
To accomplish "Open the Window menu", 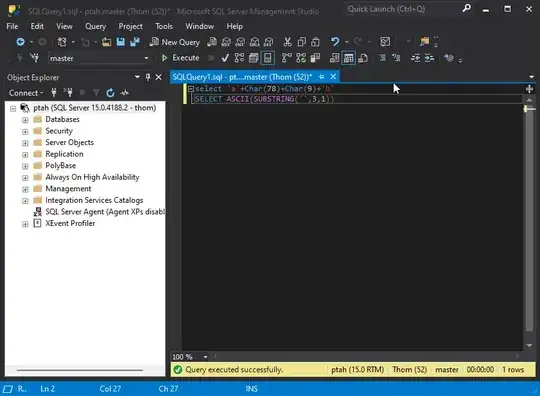I will pyautogui.click(x=199, y=26).
